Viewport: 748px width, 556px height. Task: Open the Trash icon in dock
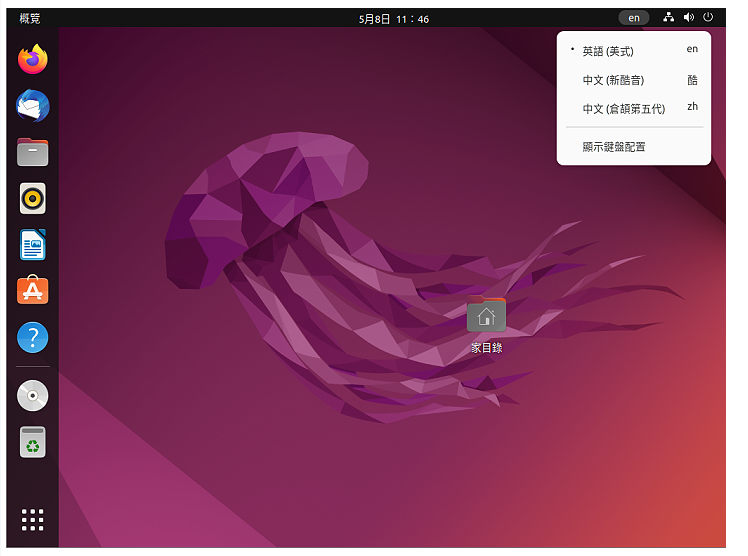[32, 442]
